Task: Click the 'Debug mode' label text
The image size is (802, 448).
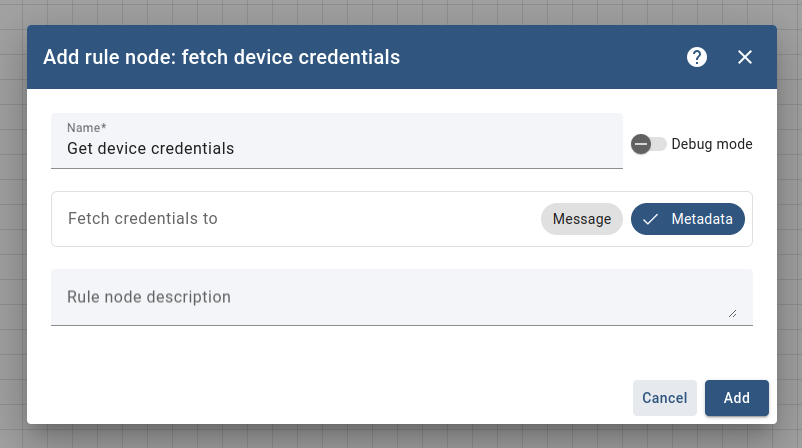Action: (711, 144)
